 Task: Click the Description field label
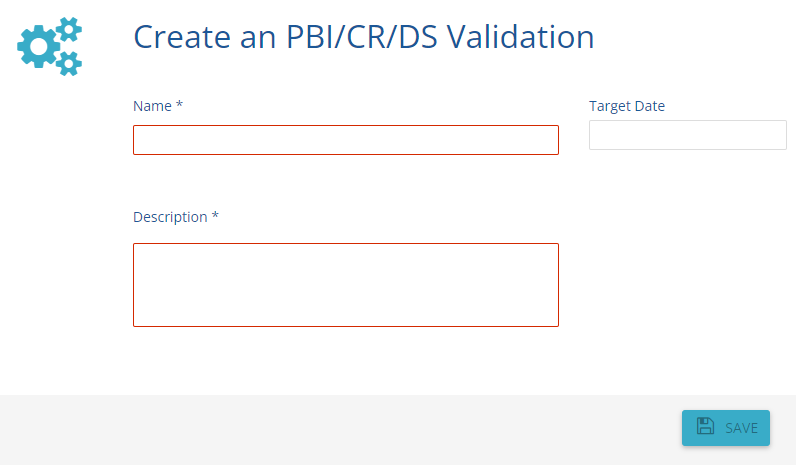pos(170,217)
